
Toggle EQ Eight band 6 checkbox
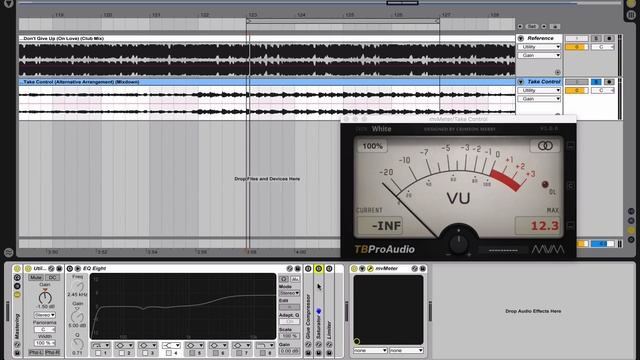point(216,353)
